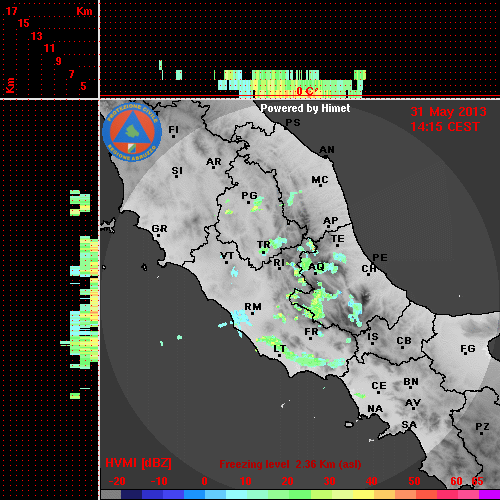
Task: Click the RM city label
Action: pos(253,307)
